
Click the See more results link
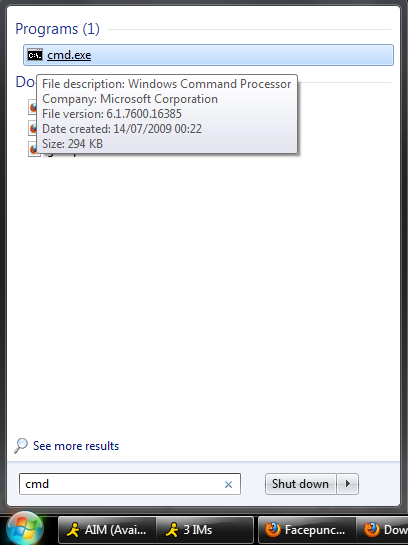click(x=76, y=446)
